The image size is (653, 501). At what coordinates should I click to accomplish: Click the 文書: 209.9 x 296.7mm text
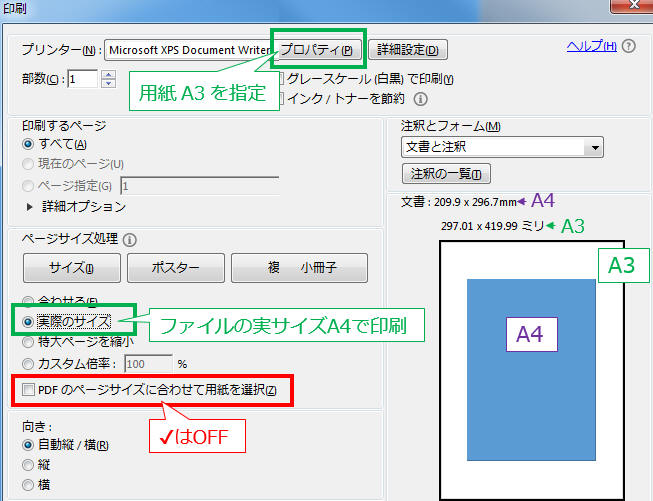pyautogui.click(x=459, y=202)
